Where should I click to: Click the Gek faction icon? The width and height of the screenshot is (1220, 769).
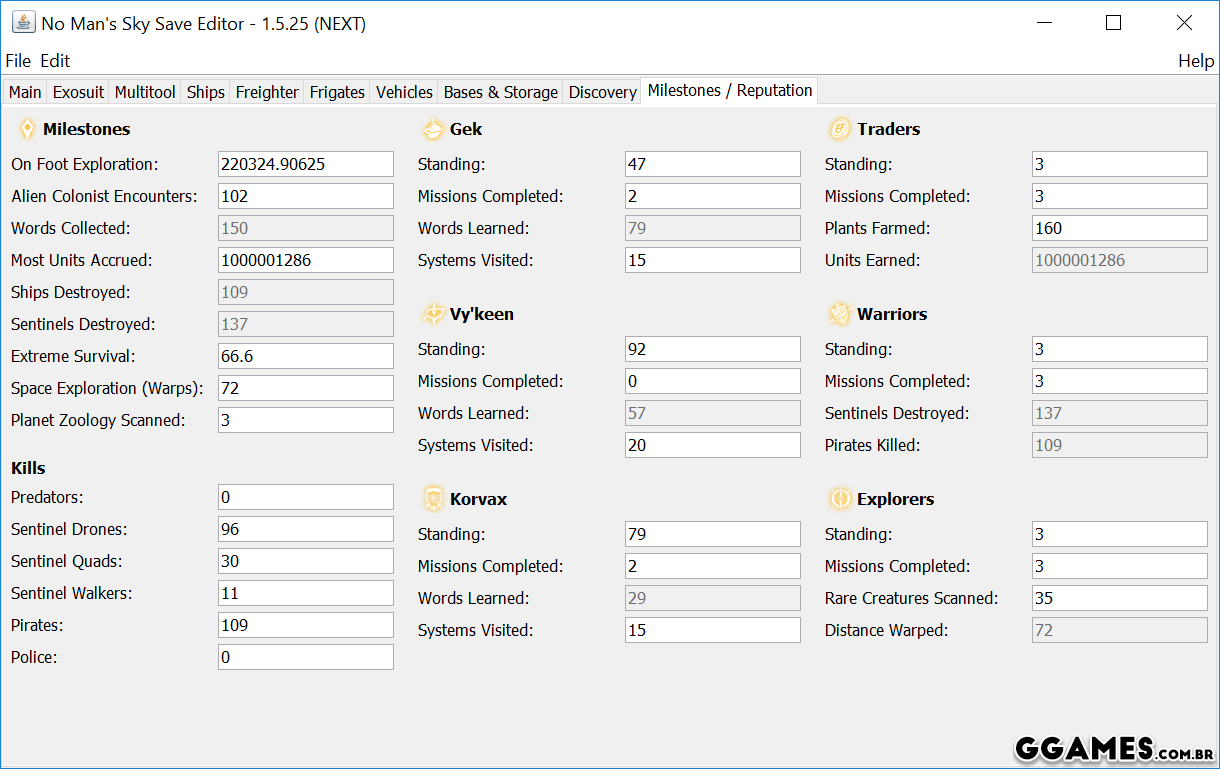(433, 129)
